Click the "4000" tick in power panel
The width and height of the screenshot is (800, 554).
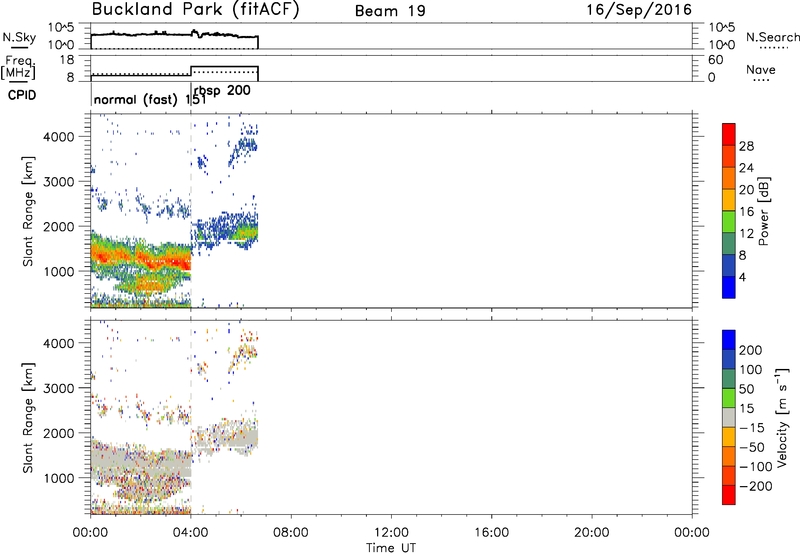pyautogui.click(x=59, y=137)
